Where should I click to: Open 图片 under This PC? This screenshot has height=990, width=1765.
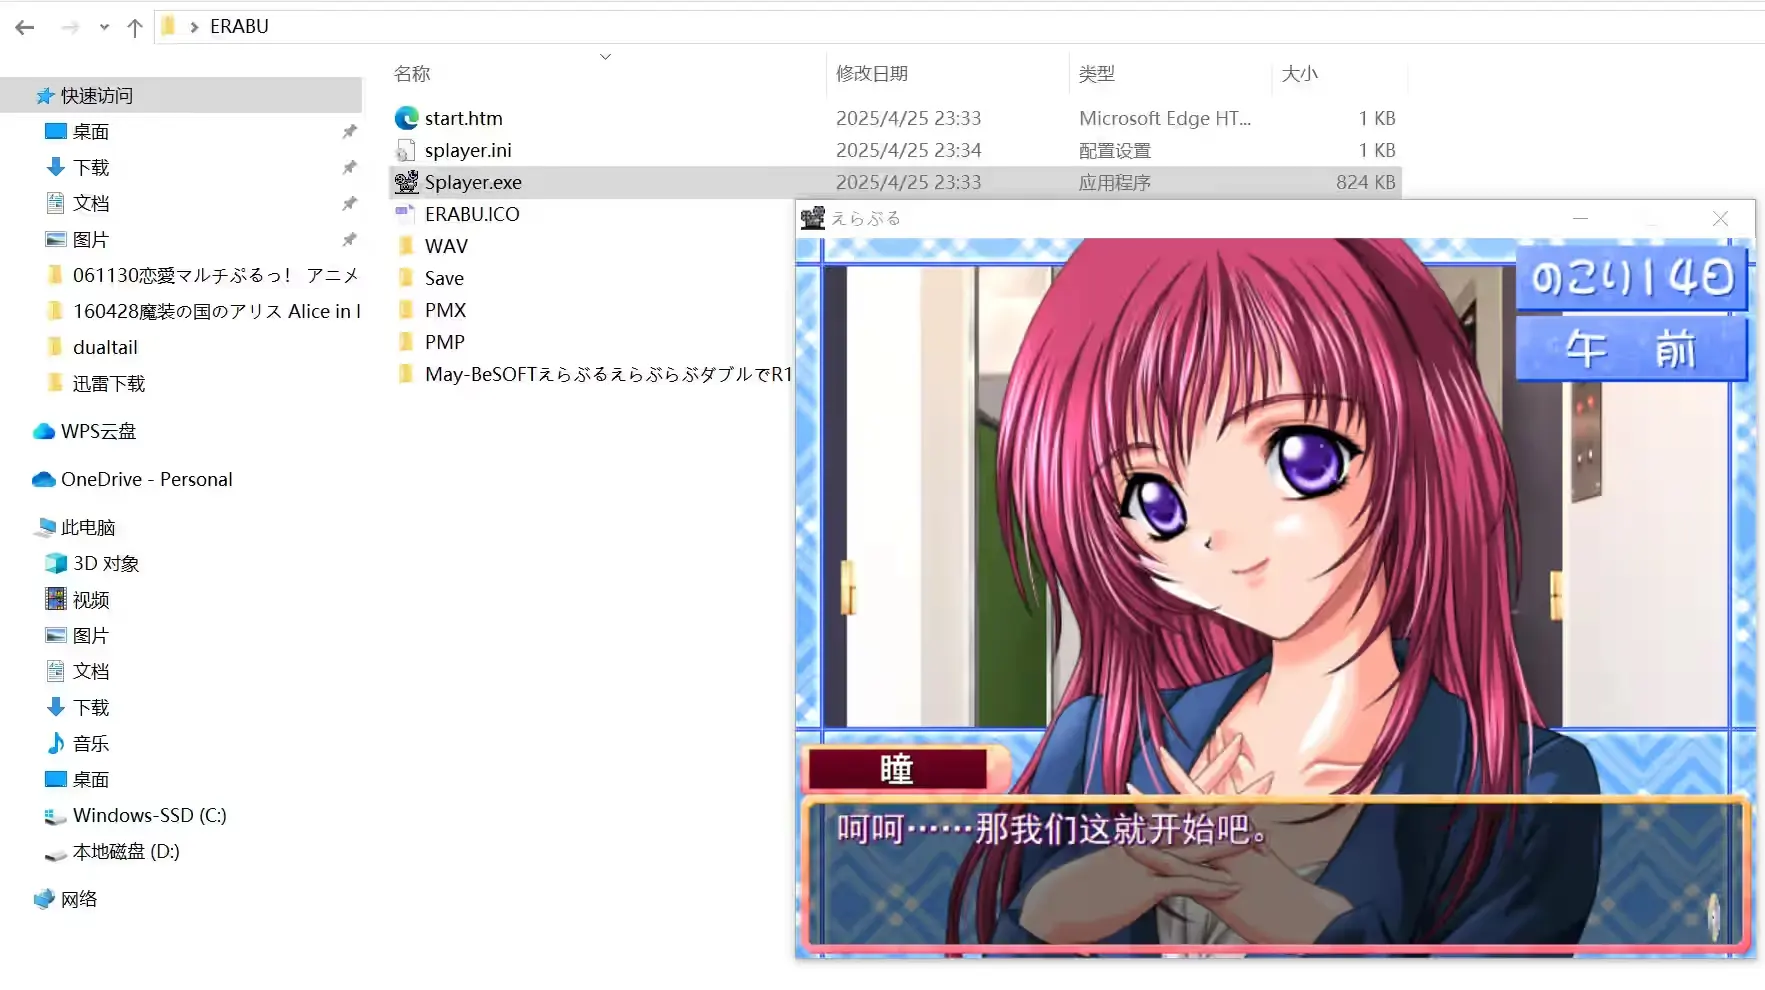click(x=91, y=636)
